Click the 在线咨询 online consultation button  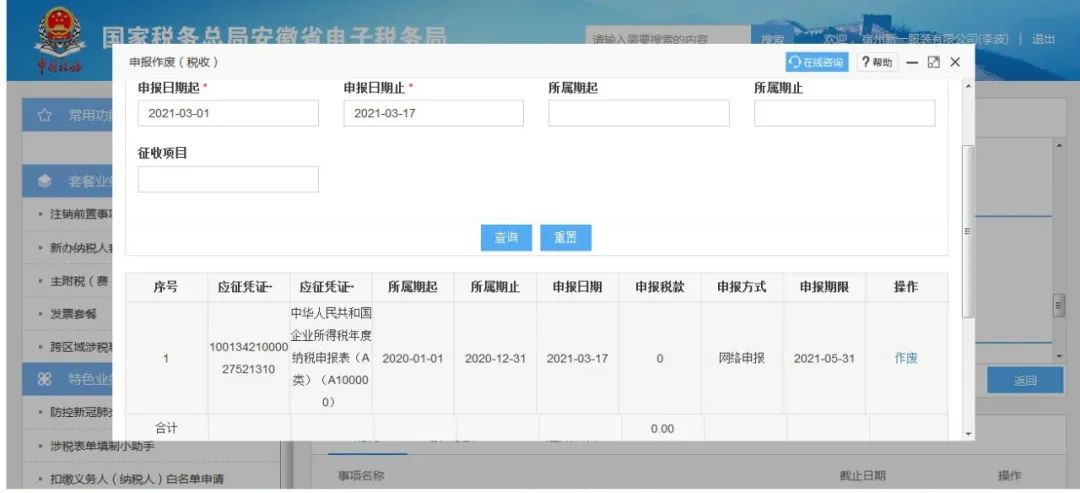point(817,62)
